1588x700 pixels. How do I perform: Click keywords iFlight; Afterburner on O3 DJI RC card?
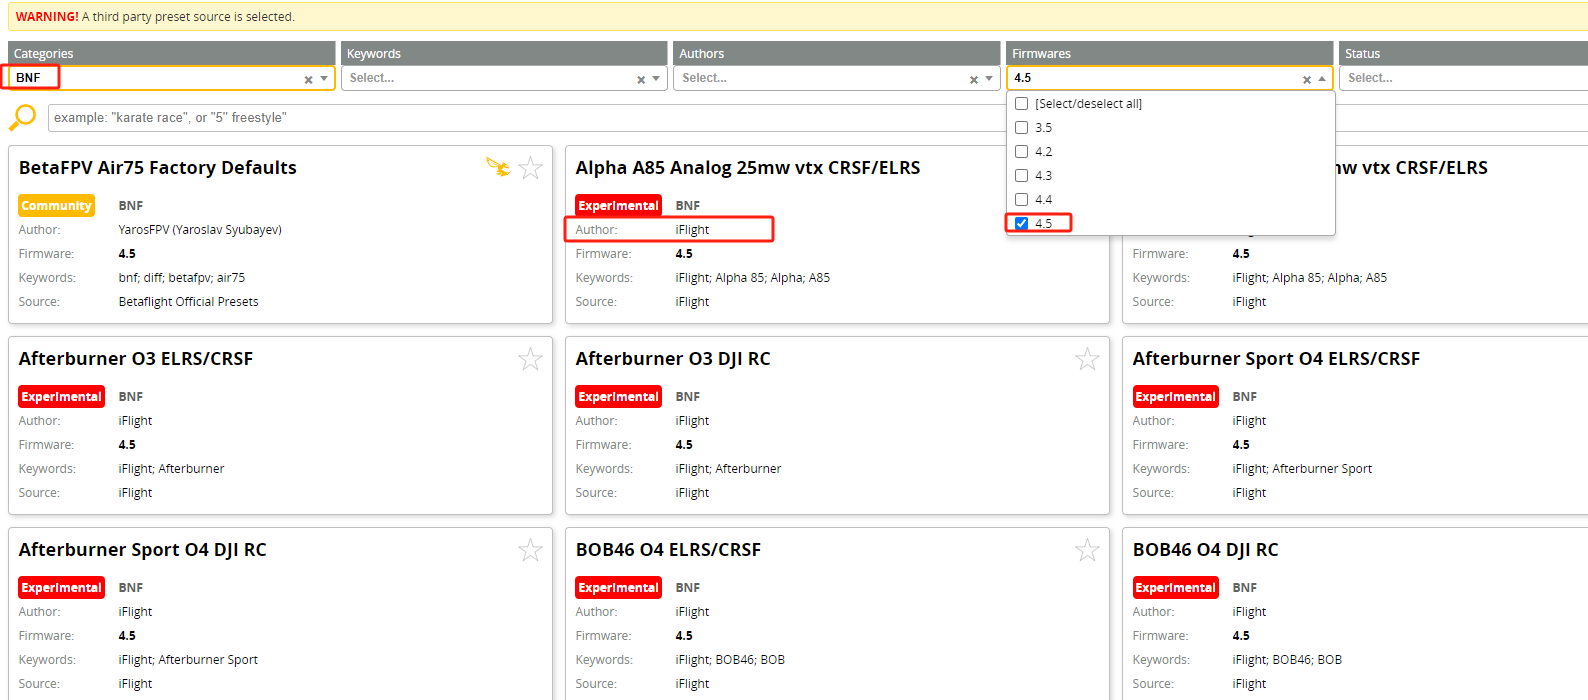tap(728, 469)
